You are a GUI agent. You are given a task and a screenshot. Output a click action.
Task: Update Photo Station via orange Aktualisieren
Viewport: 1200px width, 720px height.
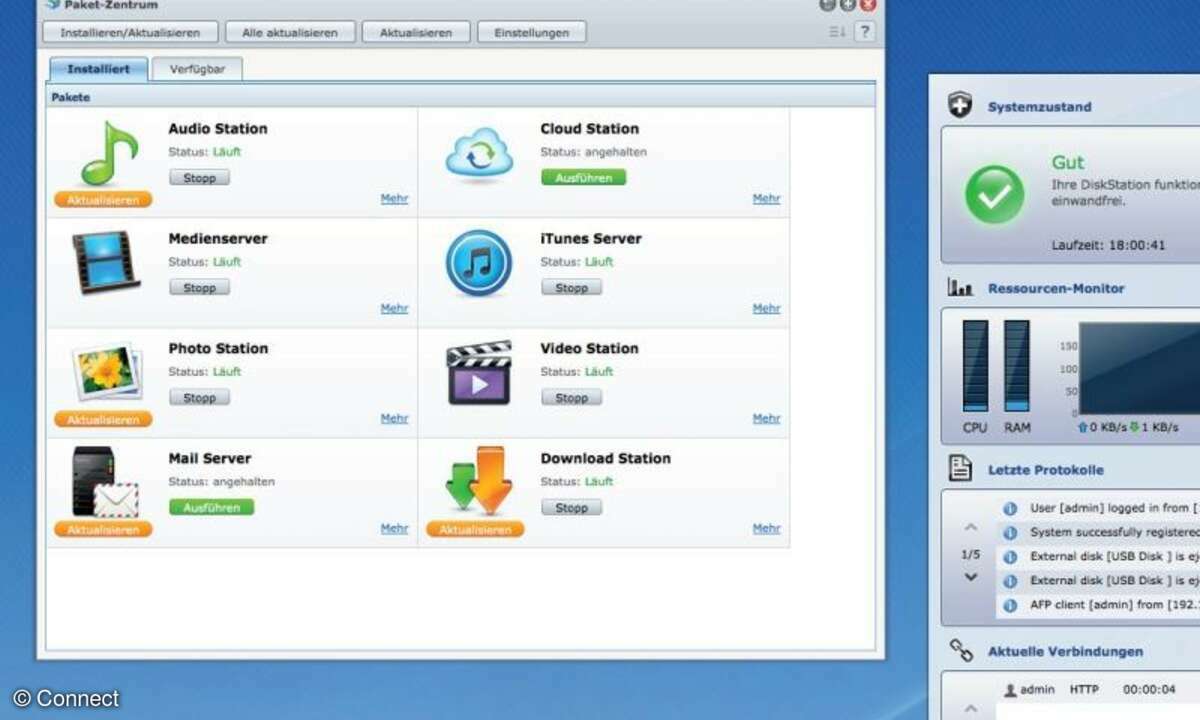tap(103, 420)
